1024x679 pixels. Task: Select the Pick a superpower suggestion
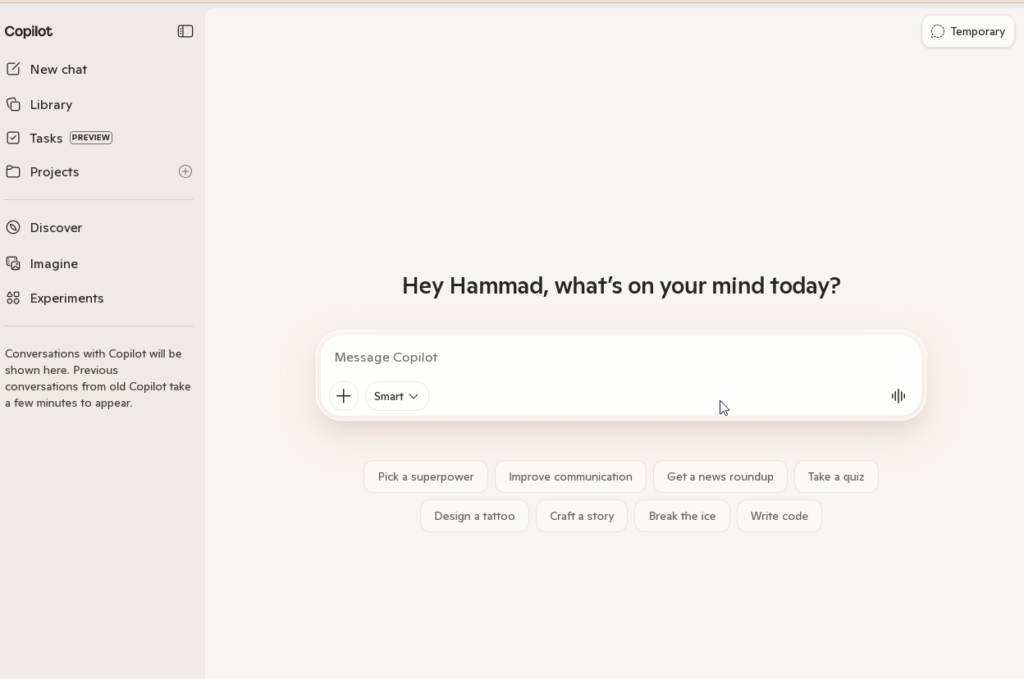(426, 477)
